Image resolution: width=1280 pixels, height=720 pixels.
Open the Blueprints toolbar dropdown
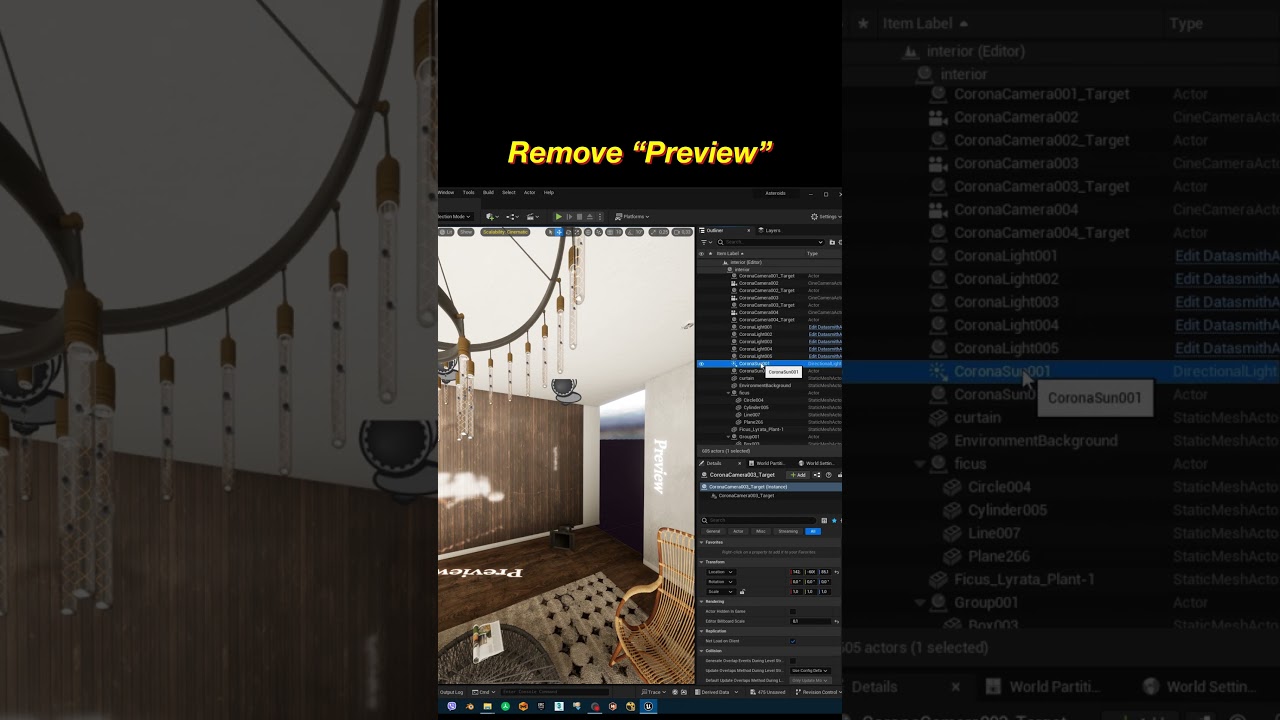click(513, 217)
